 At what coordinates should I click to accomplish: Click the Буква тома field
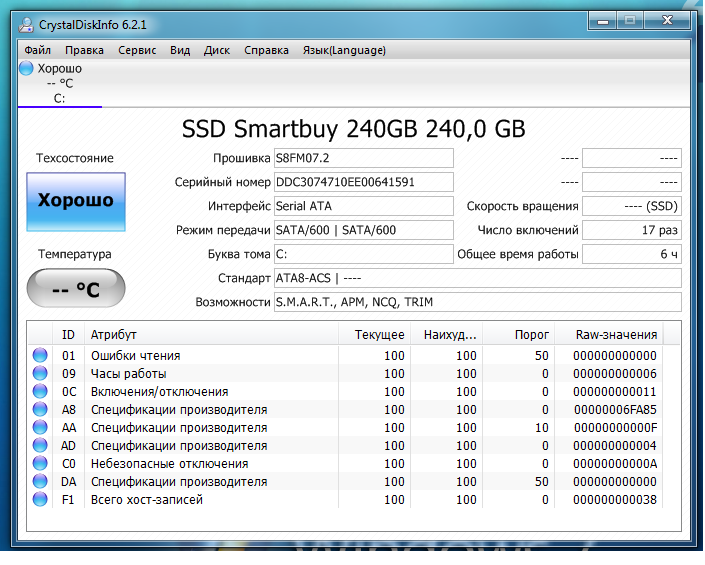(364, 254)
